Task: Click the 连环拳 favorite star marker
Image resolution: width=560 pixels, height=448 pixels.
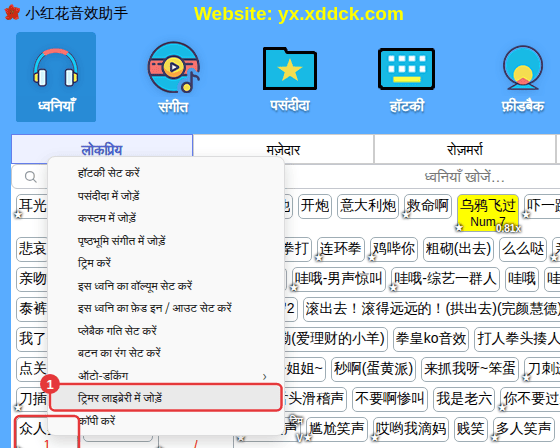Action: tap(319, 258)
